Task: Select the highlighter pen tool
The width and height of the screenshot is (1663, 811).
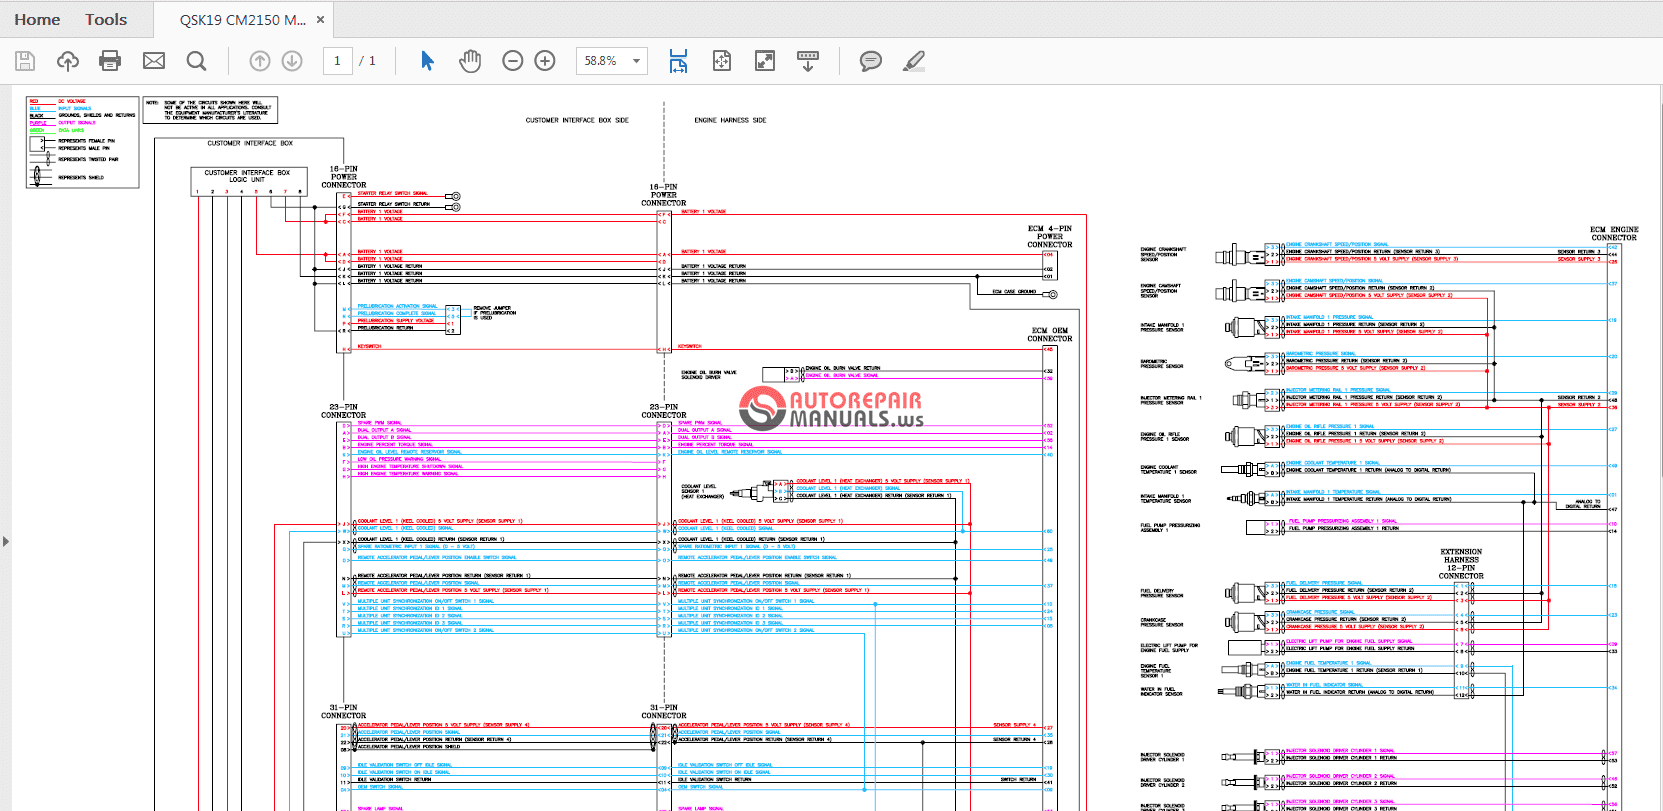Action: click(914, 61)
